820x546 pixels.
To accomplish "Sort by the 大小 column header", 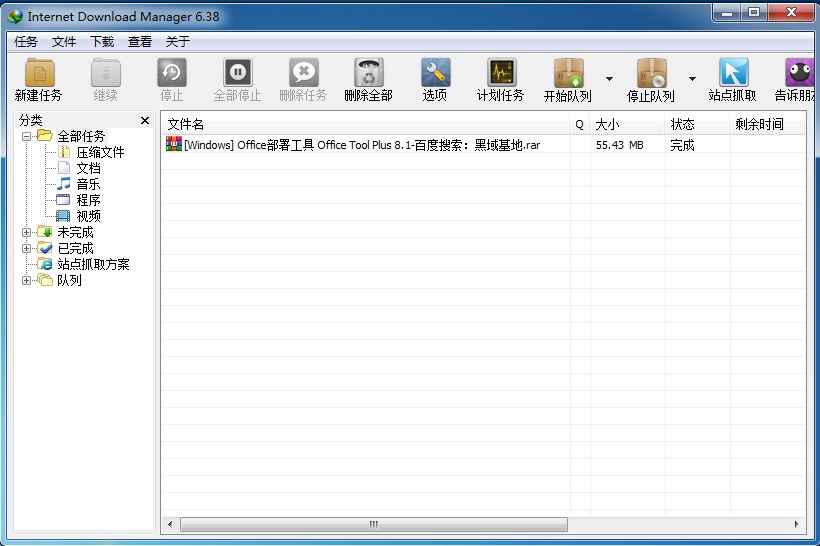I will pyautogui.click(x=628, y=124).
